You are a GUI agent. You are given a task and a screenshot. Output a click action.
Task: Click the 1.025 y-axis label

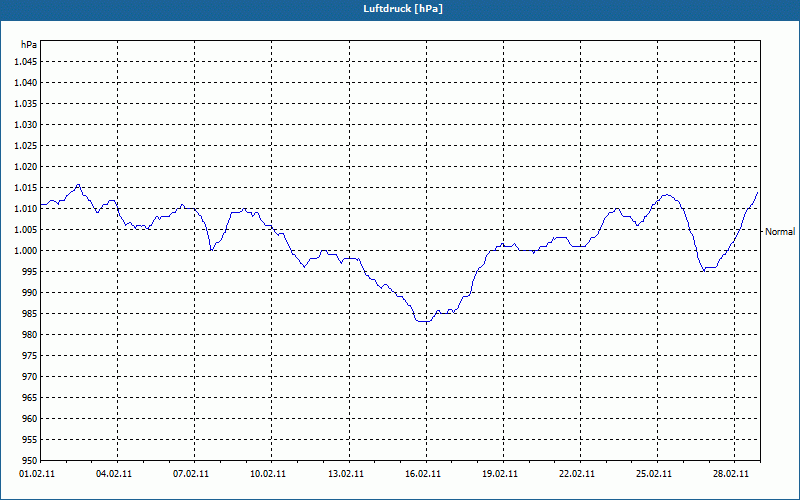tap(26, 145)
